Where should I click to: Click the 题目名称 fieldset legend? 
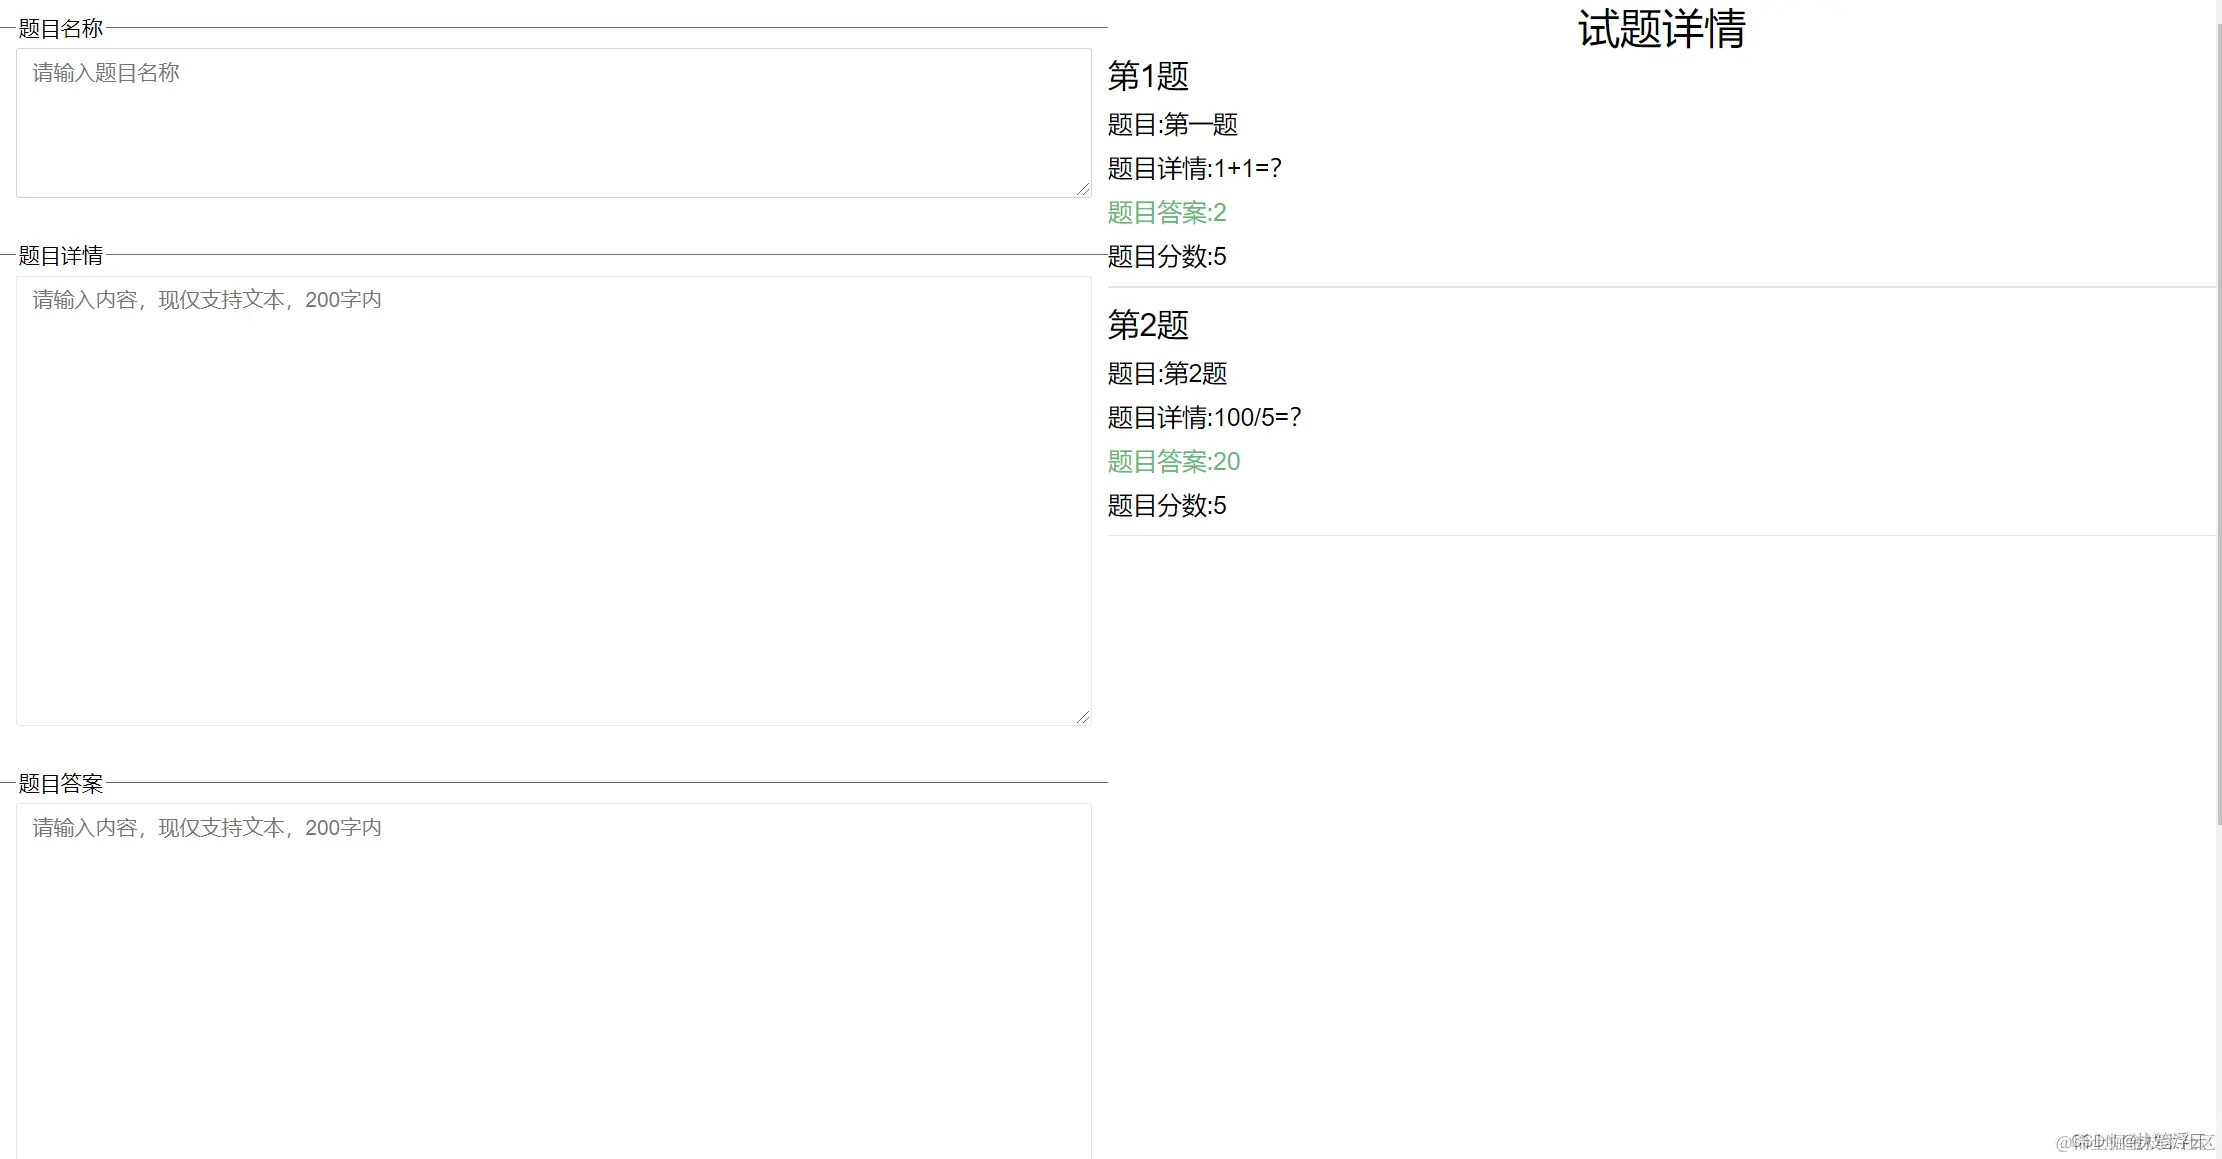point(60,28)
